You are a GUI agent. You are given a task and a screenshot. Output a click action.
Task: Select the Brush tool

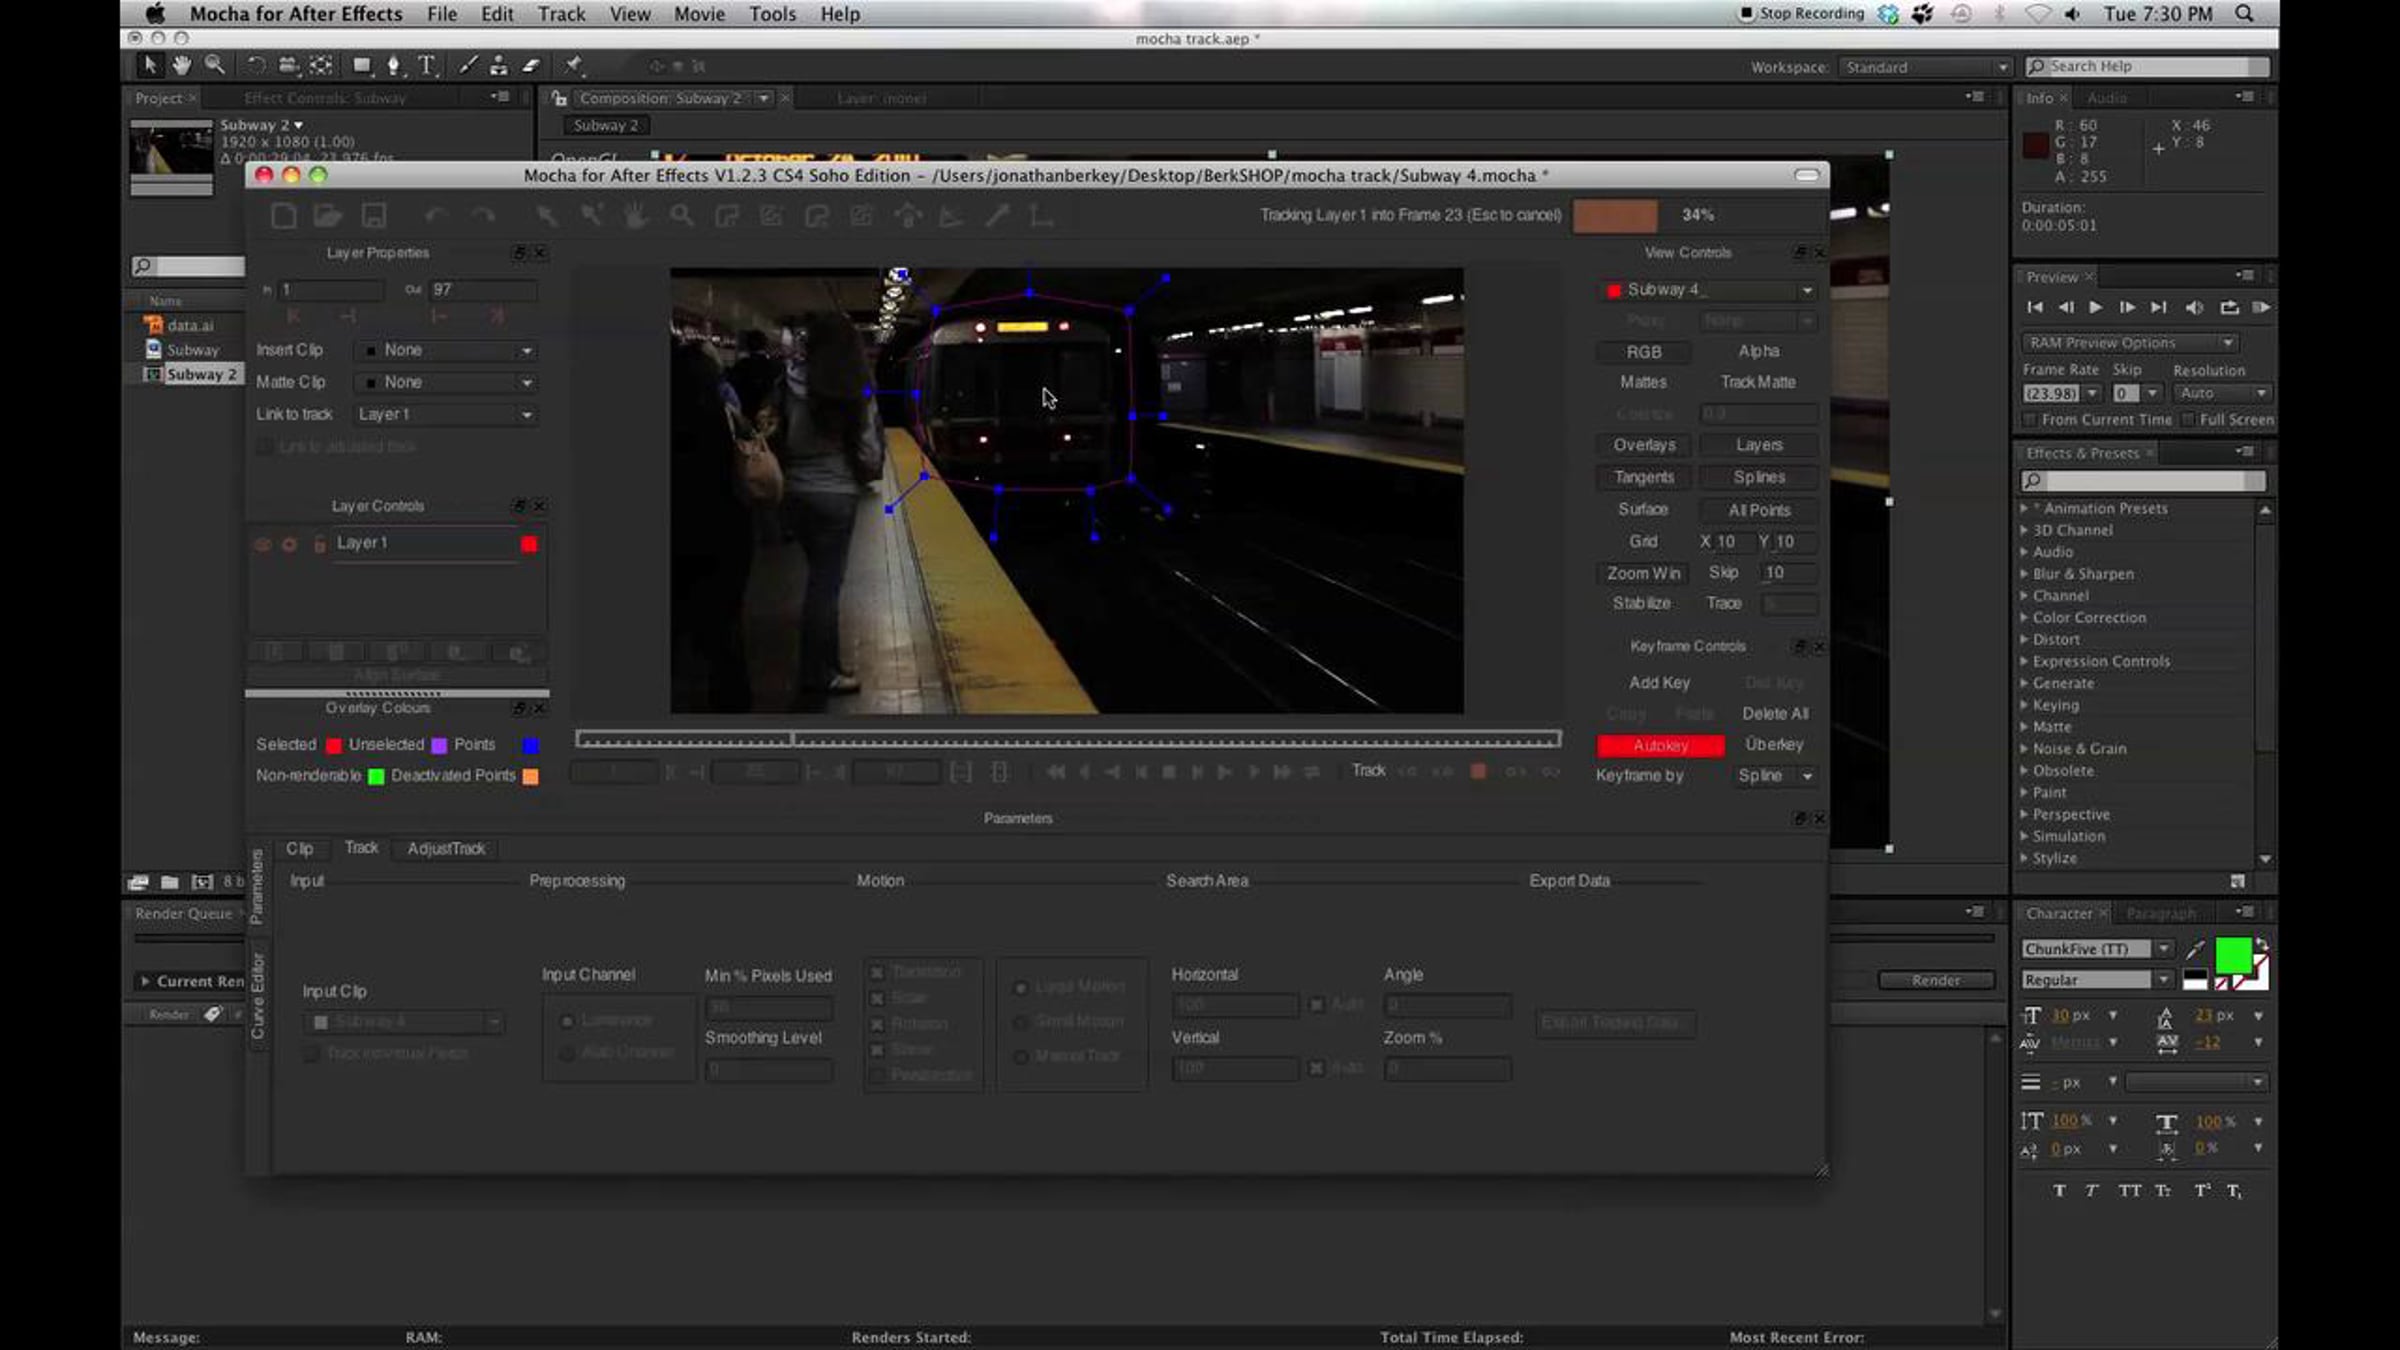[467, 66]
